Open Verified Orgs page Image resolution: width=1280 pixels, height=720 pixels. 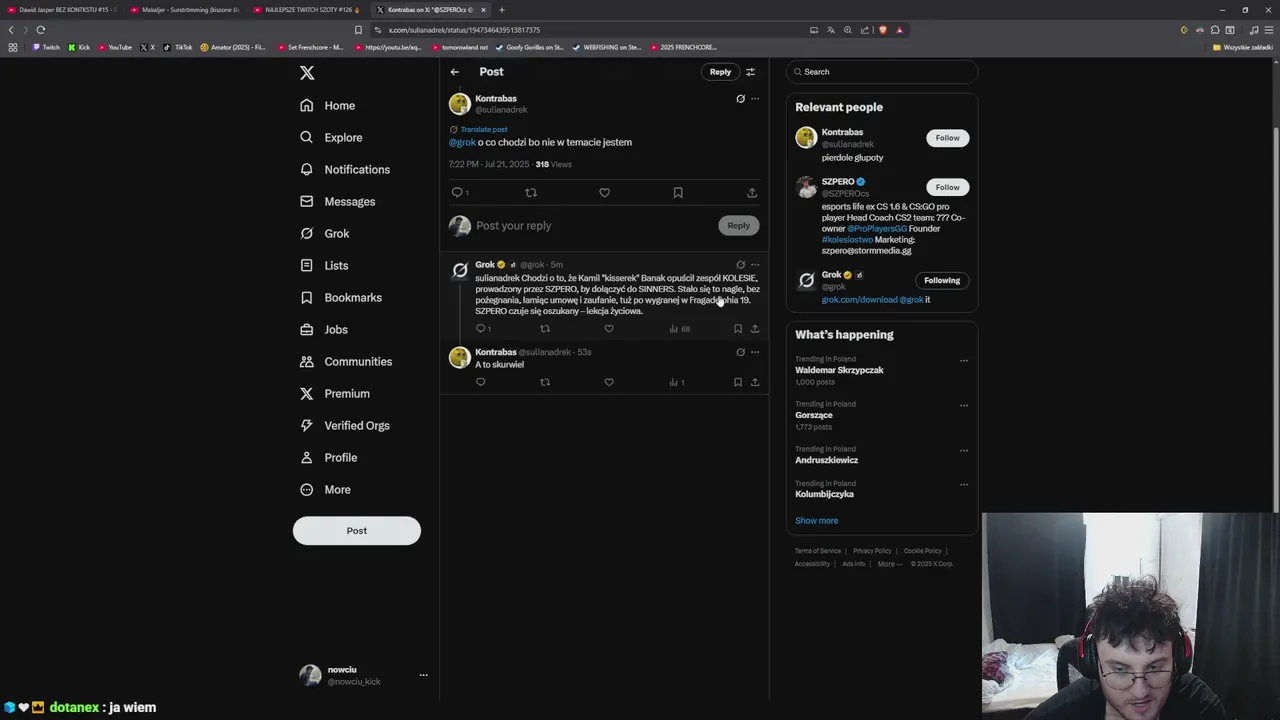click(x=345, y=425)
